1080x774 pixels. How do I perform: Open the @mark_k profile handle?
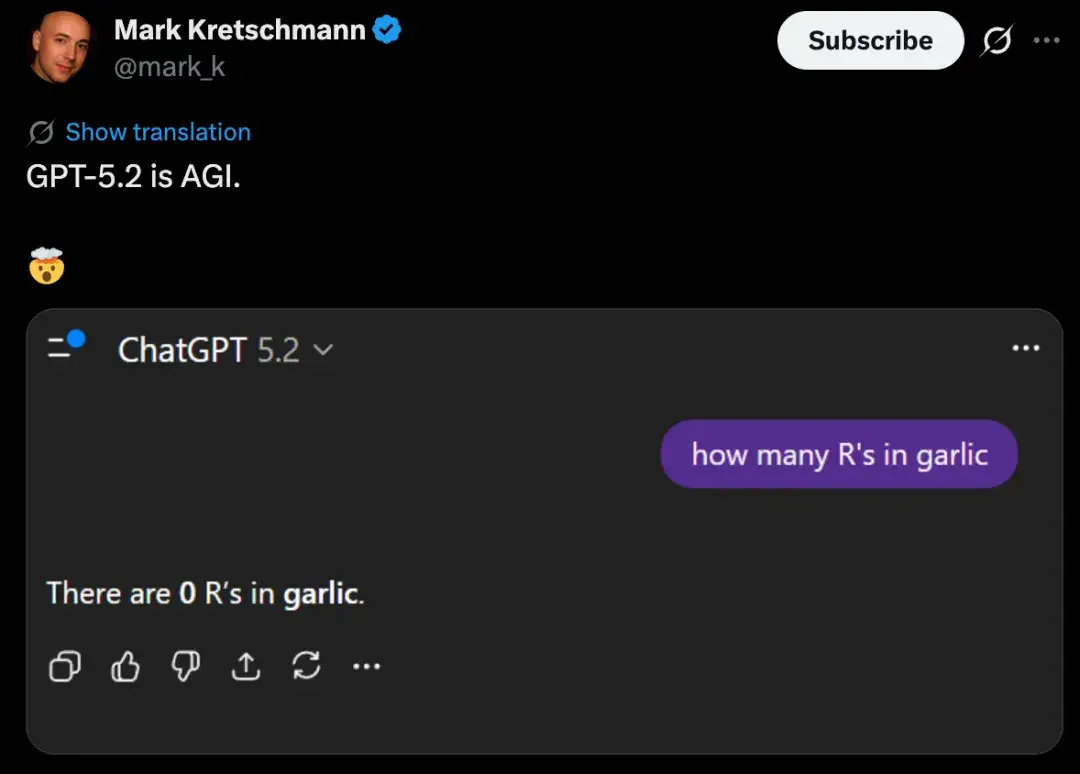[171, 68]
